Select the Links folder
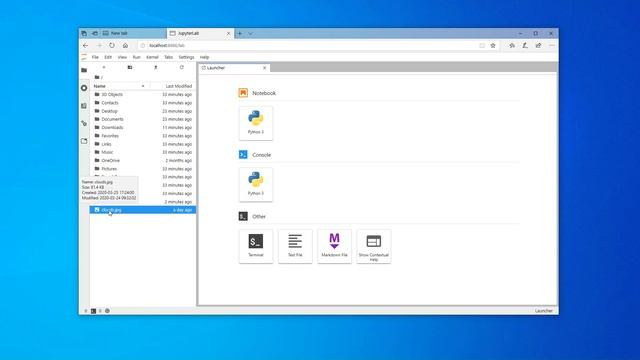 point(143,144)
